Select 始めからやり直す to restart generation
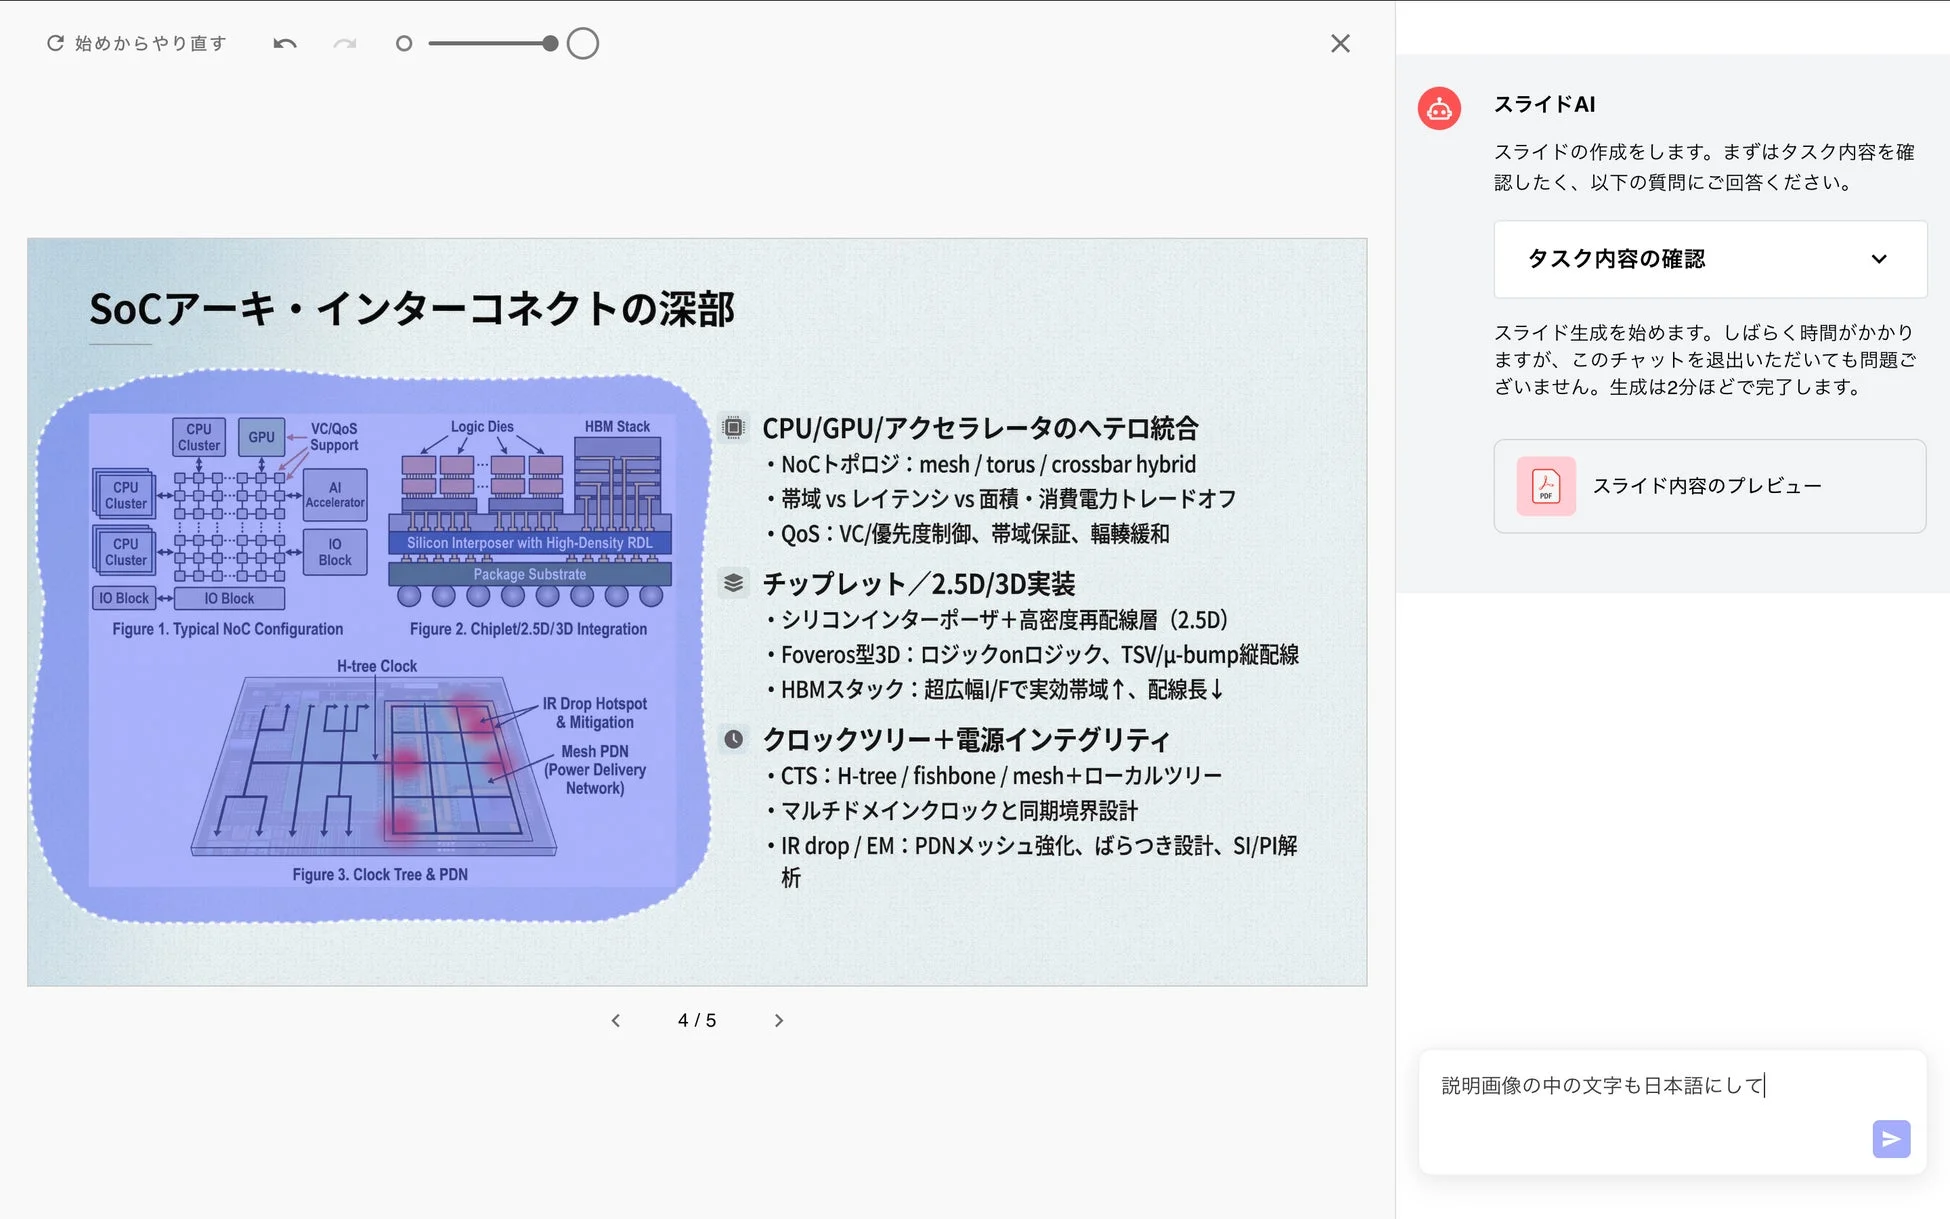The image size is (1950, 1219). (148, 43)
